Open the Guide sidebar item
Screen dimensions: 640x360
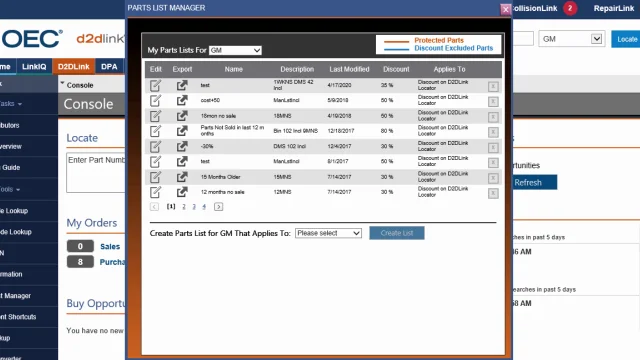[x=11, y=167]
